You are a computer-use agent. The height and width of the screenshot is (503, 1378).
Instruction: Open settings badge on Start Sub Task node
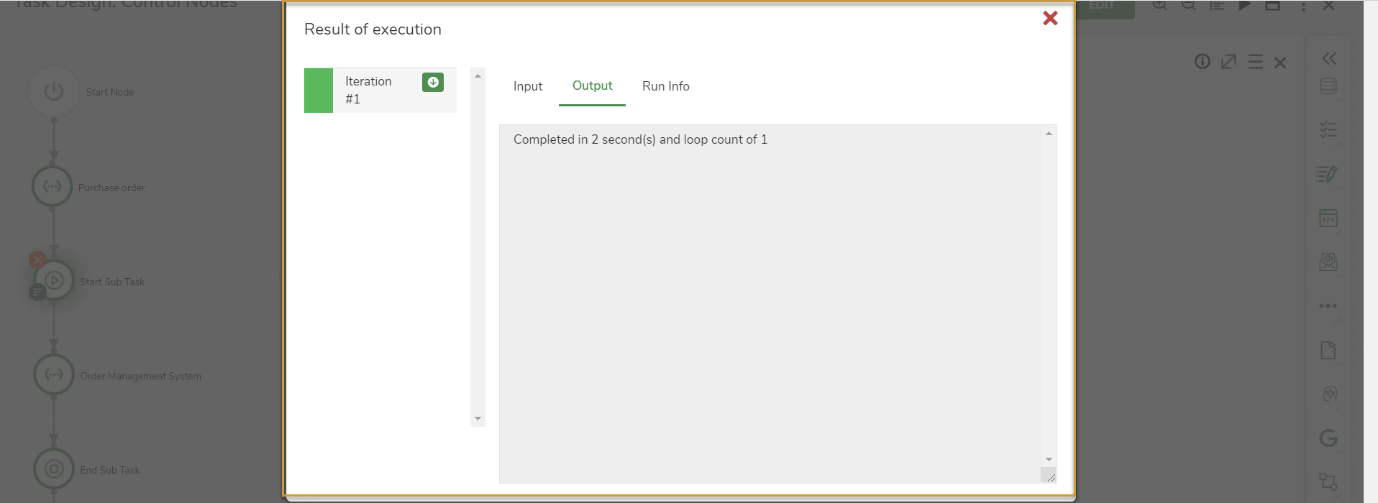pos(38,292)
